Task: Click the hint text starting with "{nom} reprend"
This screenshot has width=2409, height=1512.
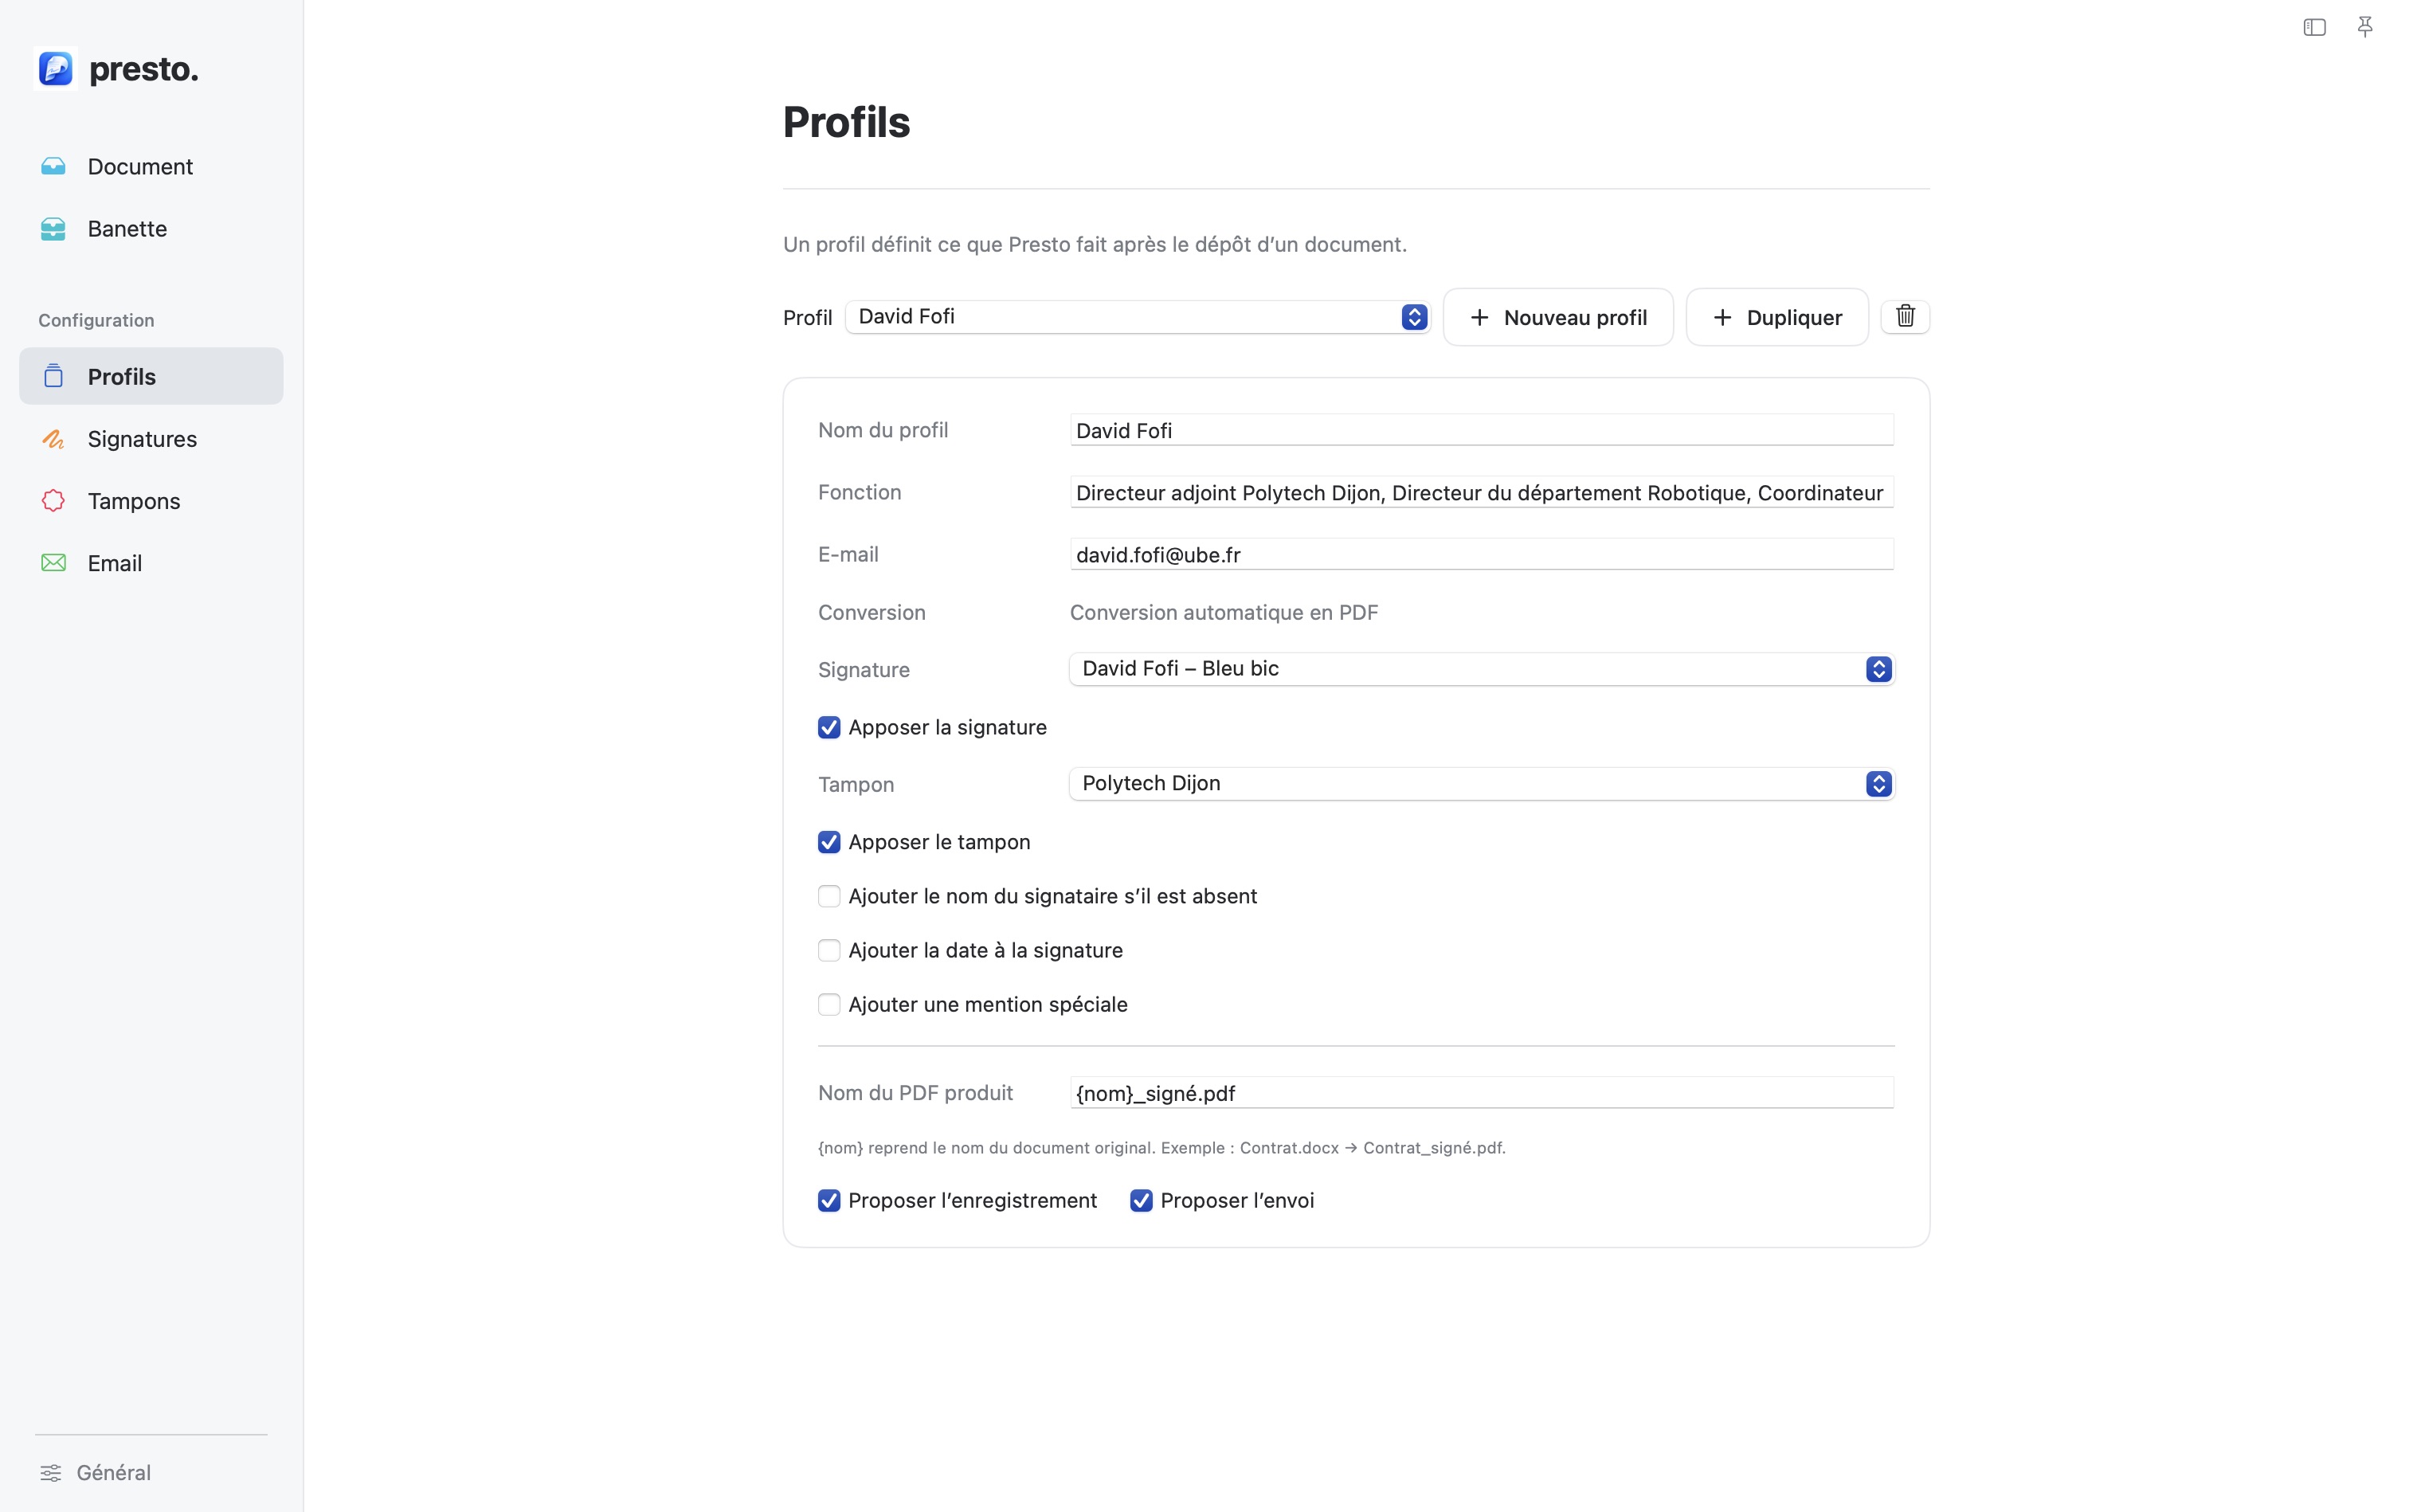Action: tap(1161, 1148)
